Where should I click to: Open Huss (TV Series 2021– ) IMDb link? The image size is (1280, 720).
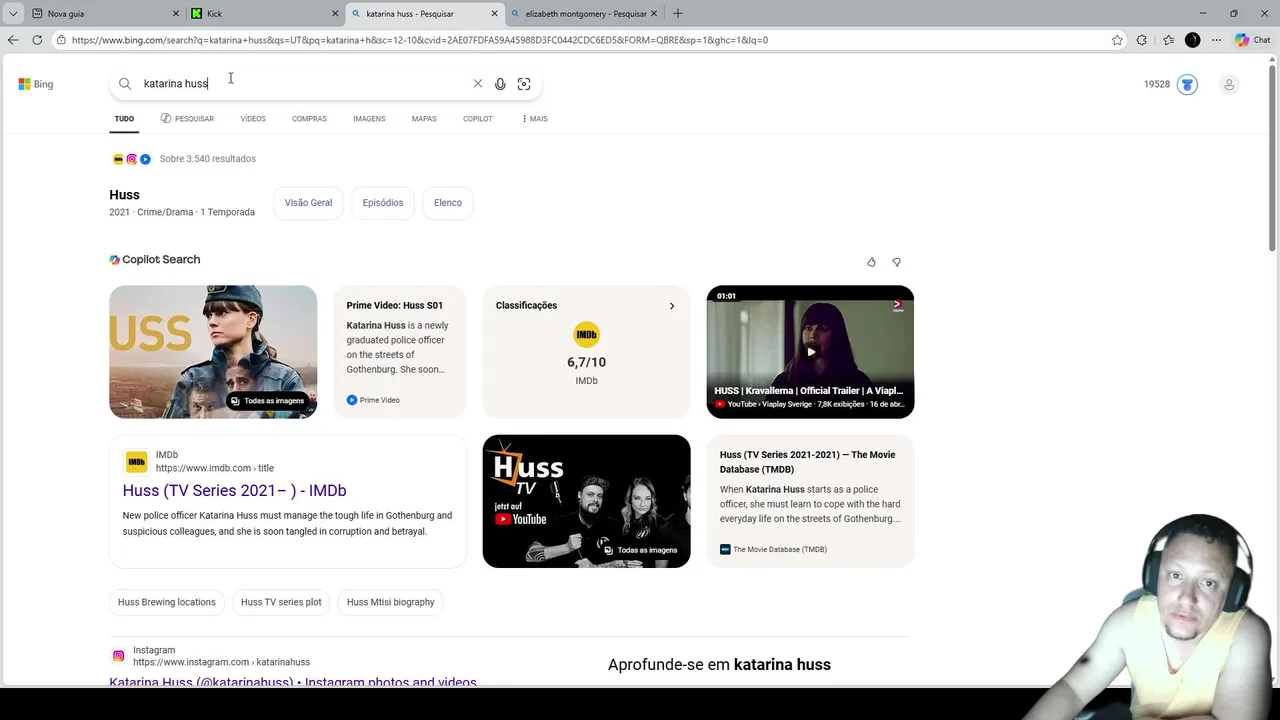(x=234, y=491)
